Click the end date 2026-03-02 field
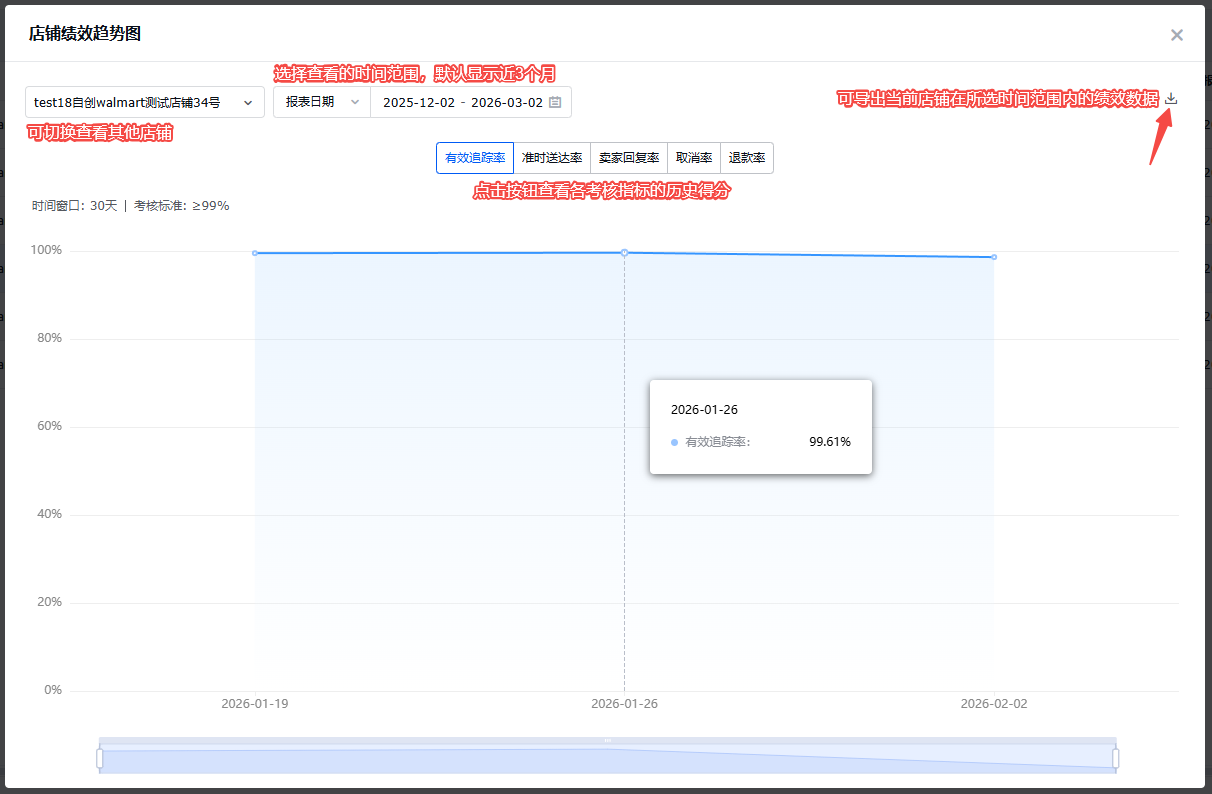Screen dimensions: 1212x794 coord(506,102)
